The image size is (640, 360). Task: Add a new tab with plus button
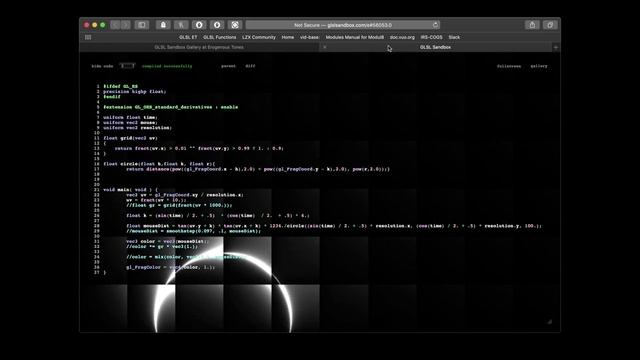point(556,47)
